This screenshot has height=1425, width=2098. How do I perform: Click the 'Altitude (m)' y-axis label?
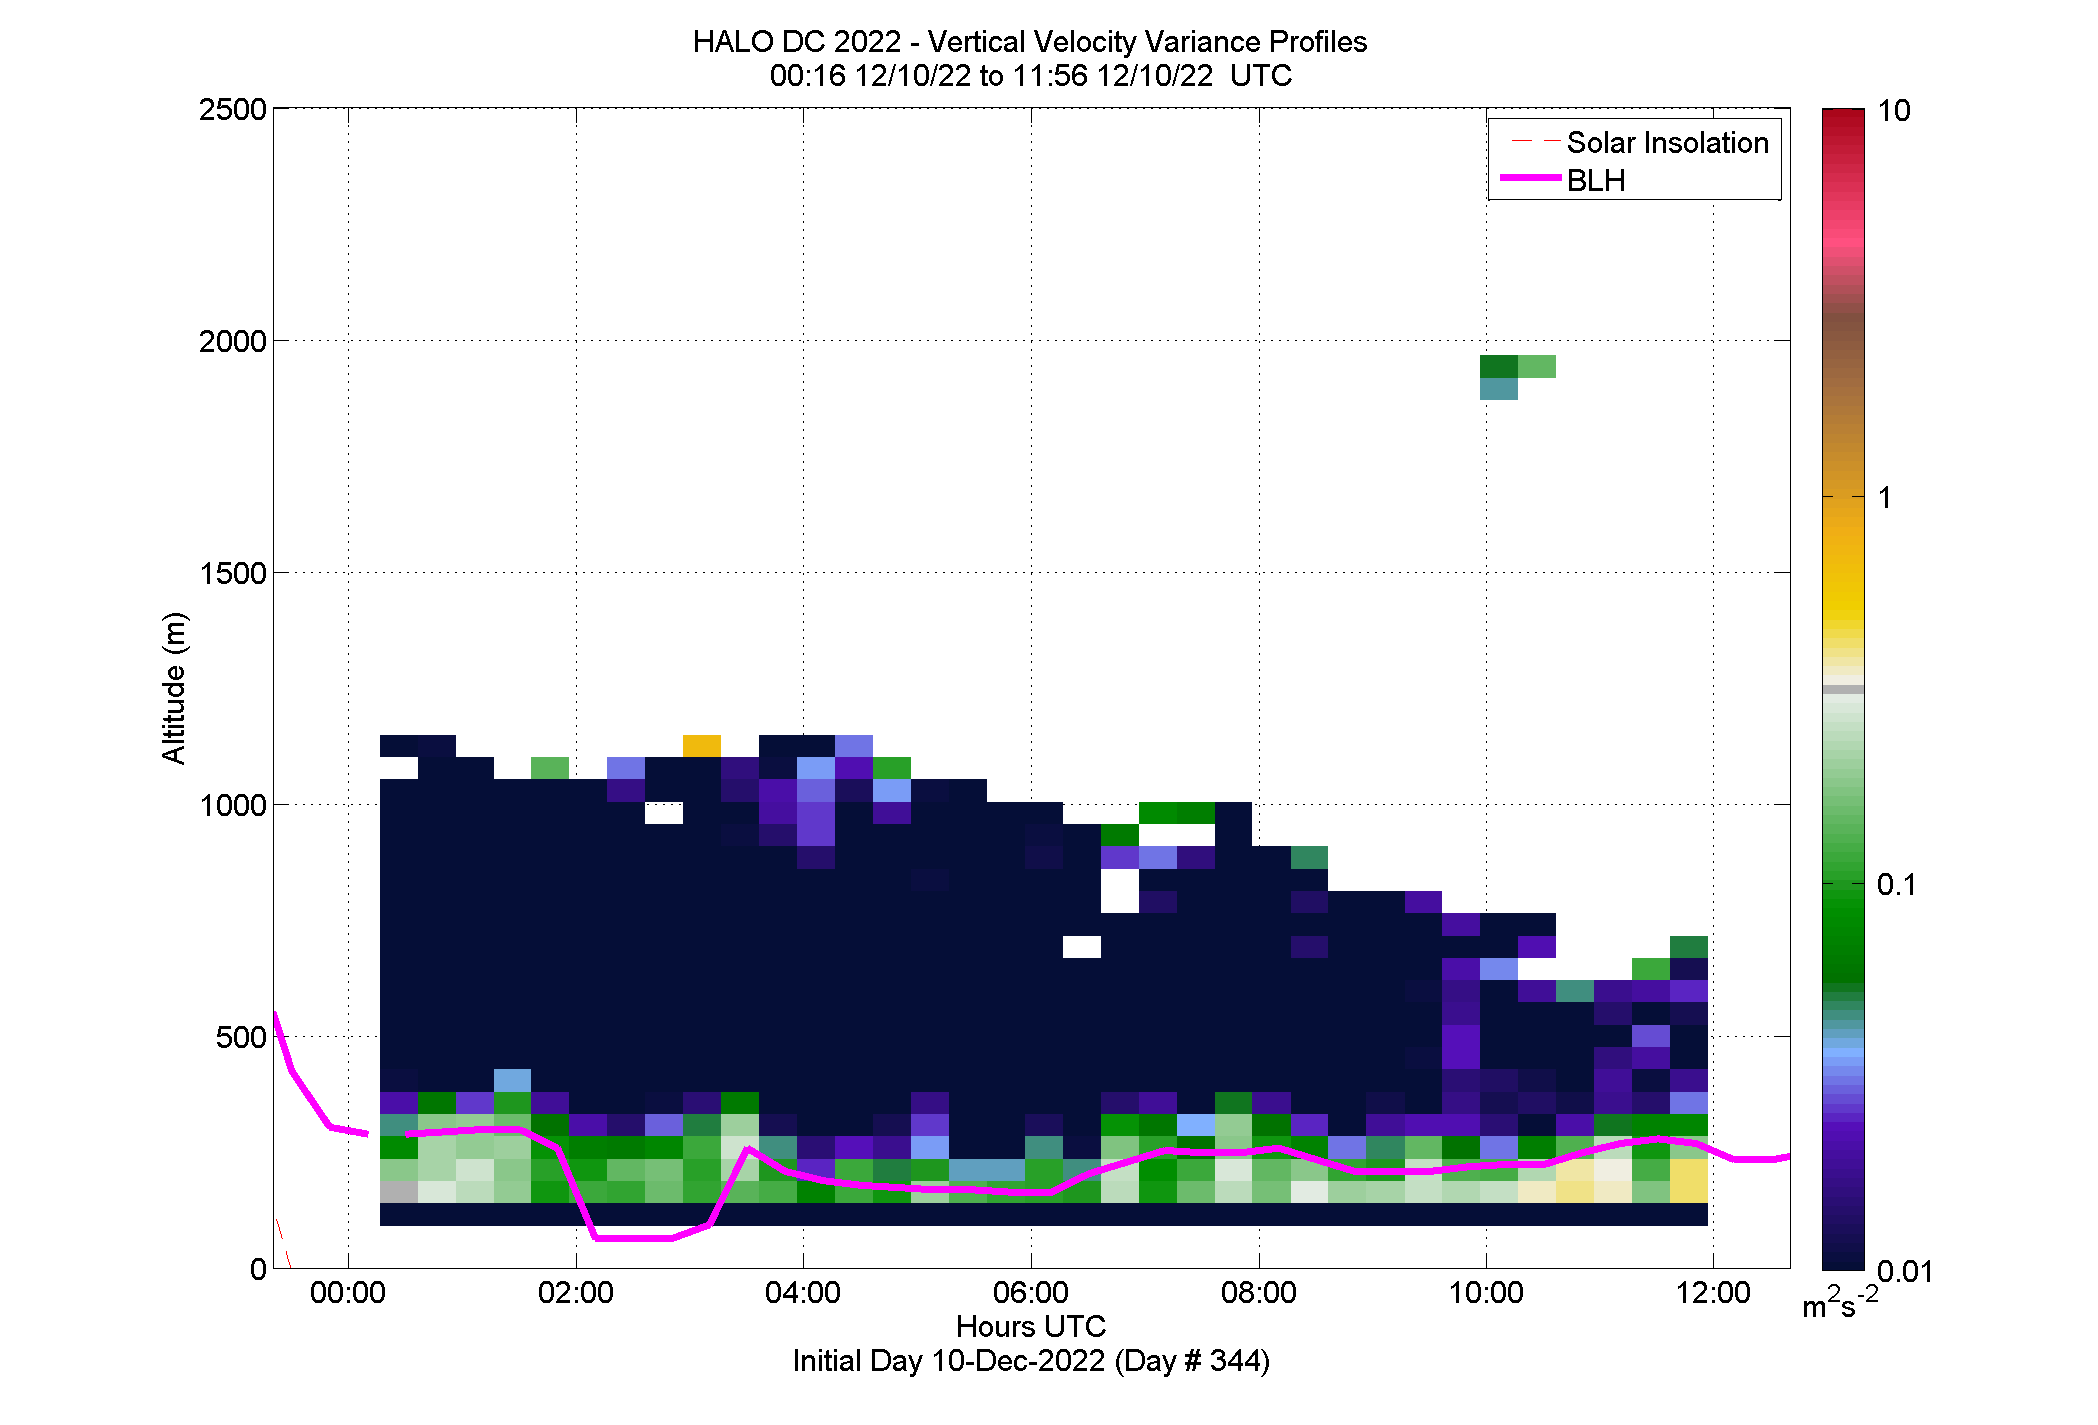(174, 688)
